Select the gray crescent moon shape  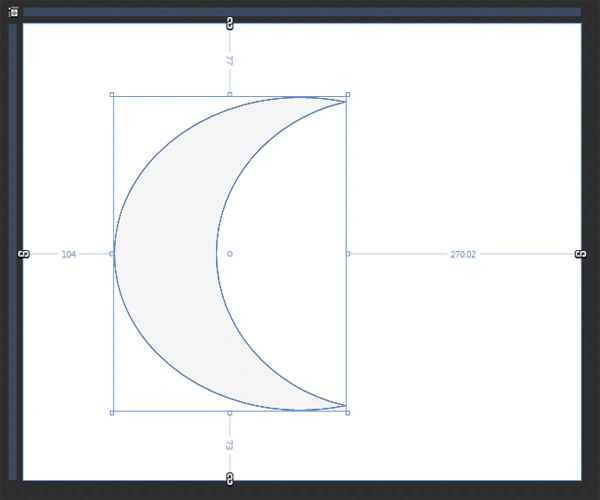coord(168,254)
